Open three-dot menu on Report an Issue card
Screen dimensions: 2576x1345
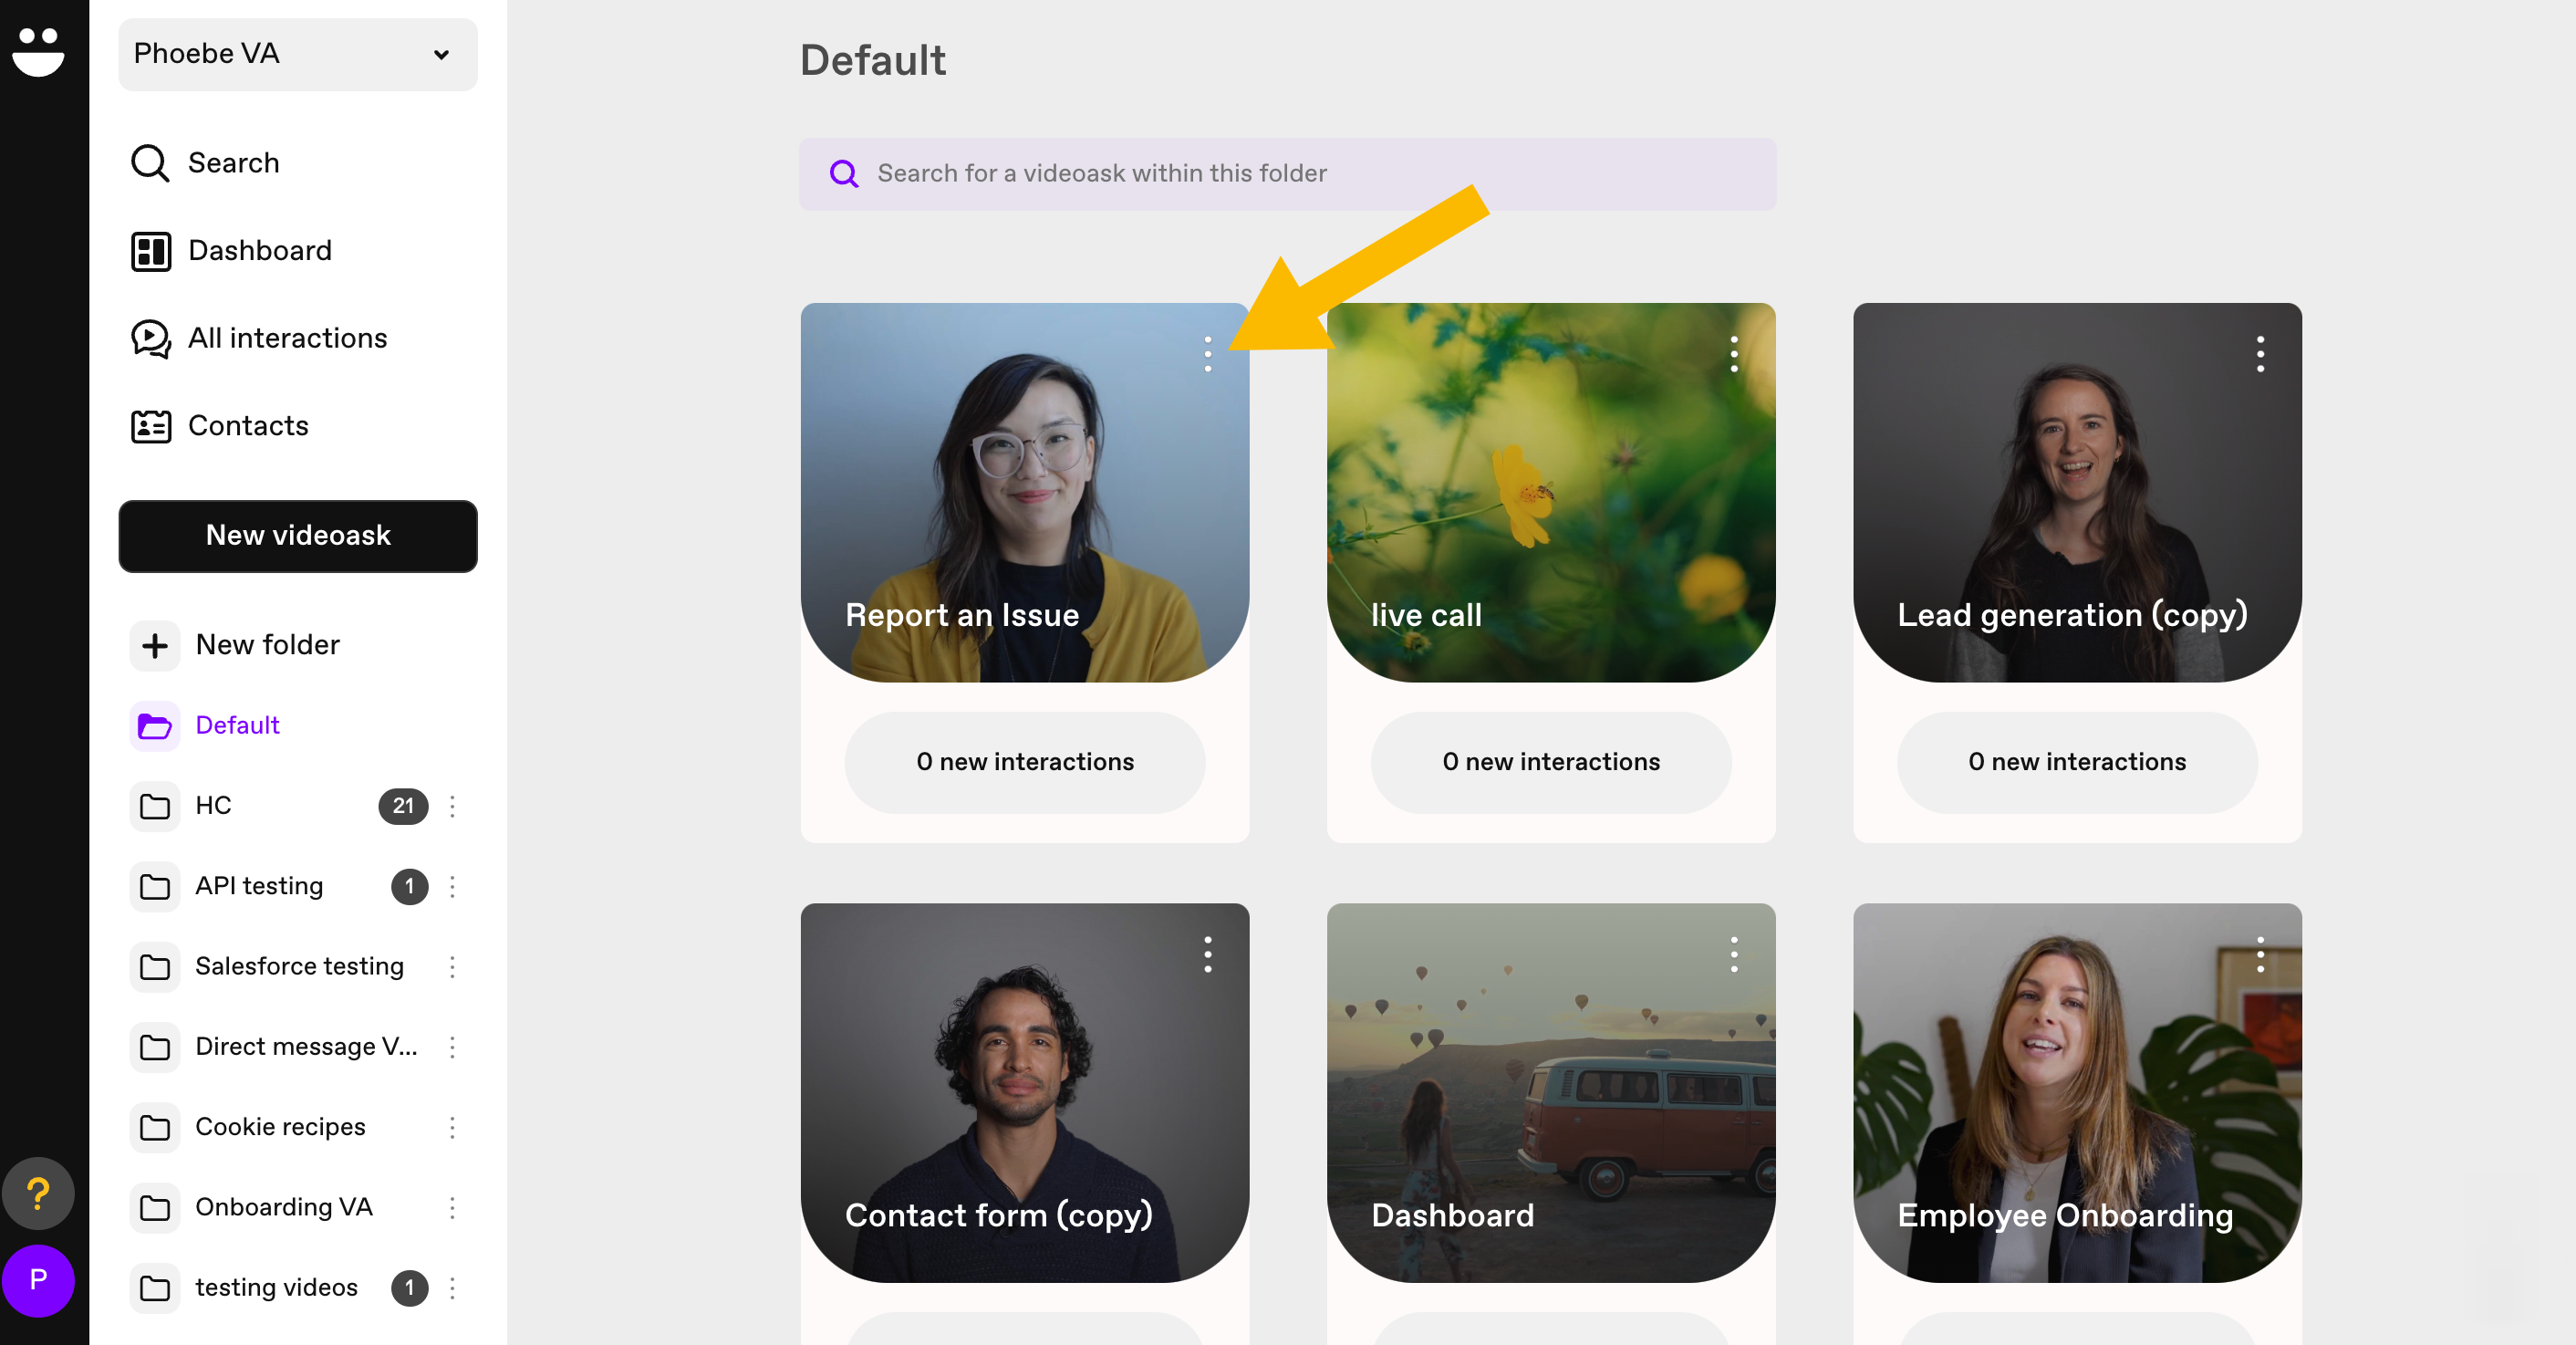click(x=1207, y=354)
